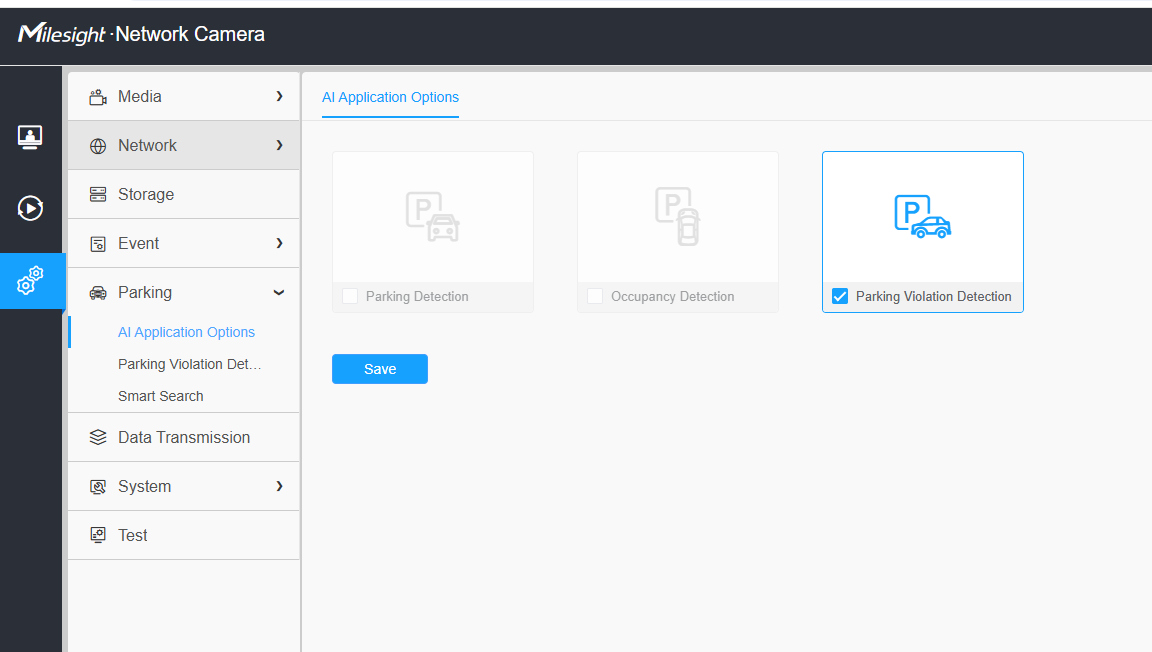Image resolution: width=1152 pixels, height=652 pixels.
Task: Click the Network menu label
Action: coord(148,146)
